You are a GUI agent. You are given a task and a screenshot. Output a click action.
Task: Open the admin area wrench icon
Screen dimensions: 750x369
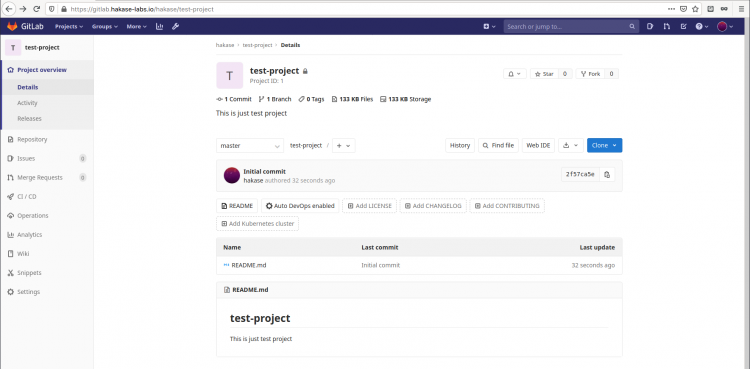click(x=176, y=26)
